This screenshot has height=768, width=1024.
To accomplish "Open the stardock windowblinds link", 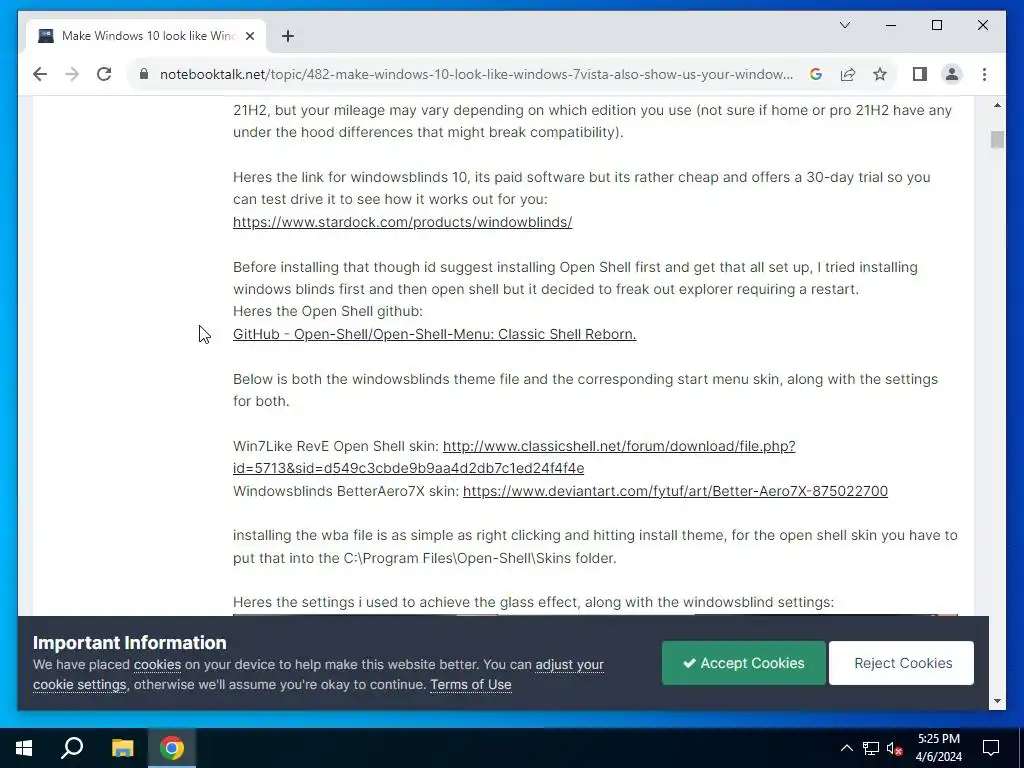I will (x=402, y=222).
